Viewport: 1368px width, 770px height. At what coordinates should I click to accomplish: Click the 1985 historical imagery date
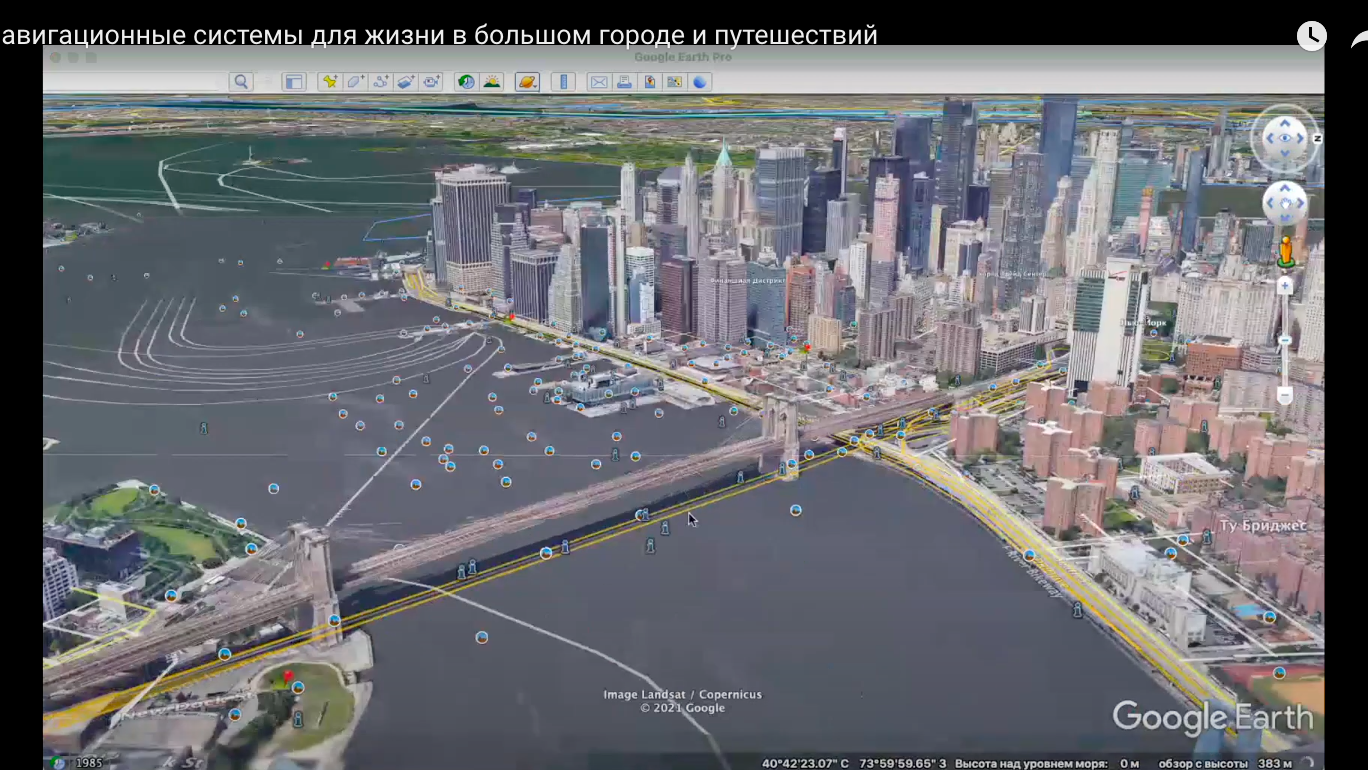click(x=89, y=763)
